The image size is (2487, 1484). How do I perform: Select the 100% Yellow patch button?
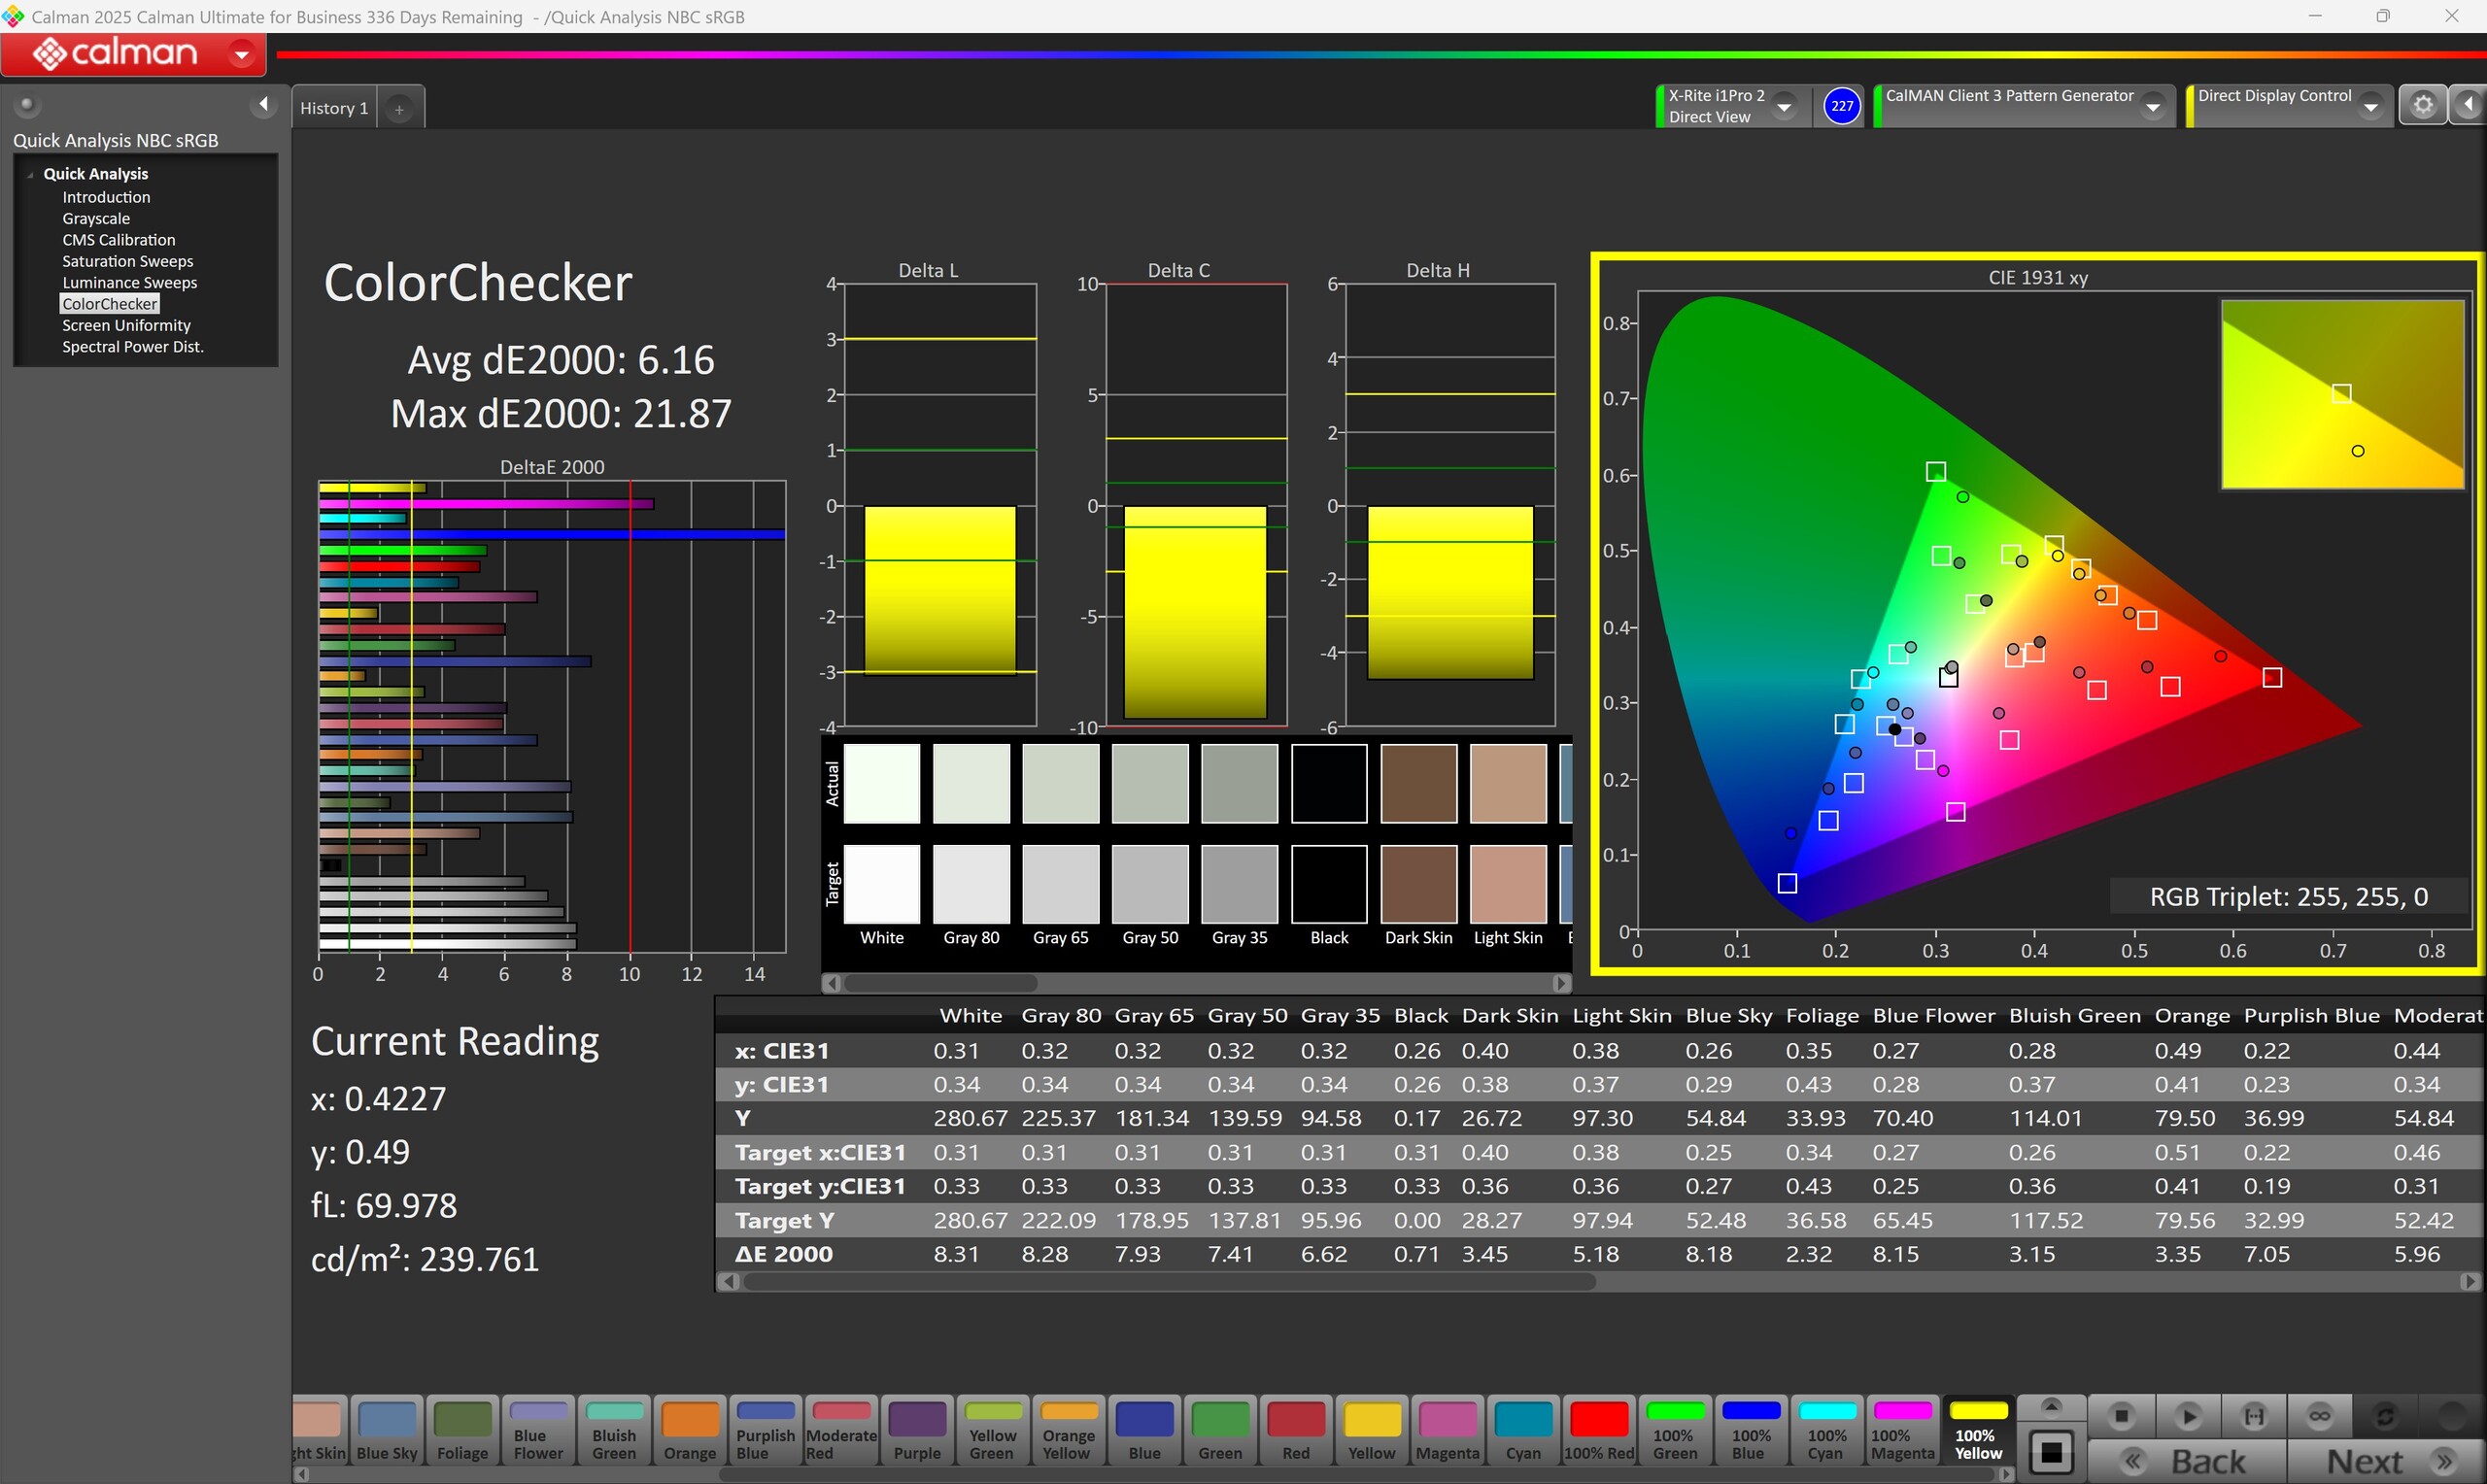pyautogui.click(x=1978, y=1431)
